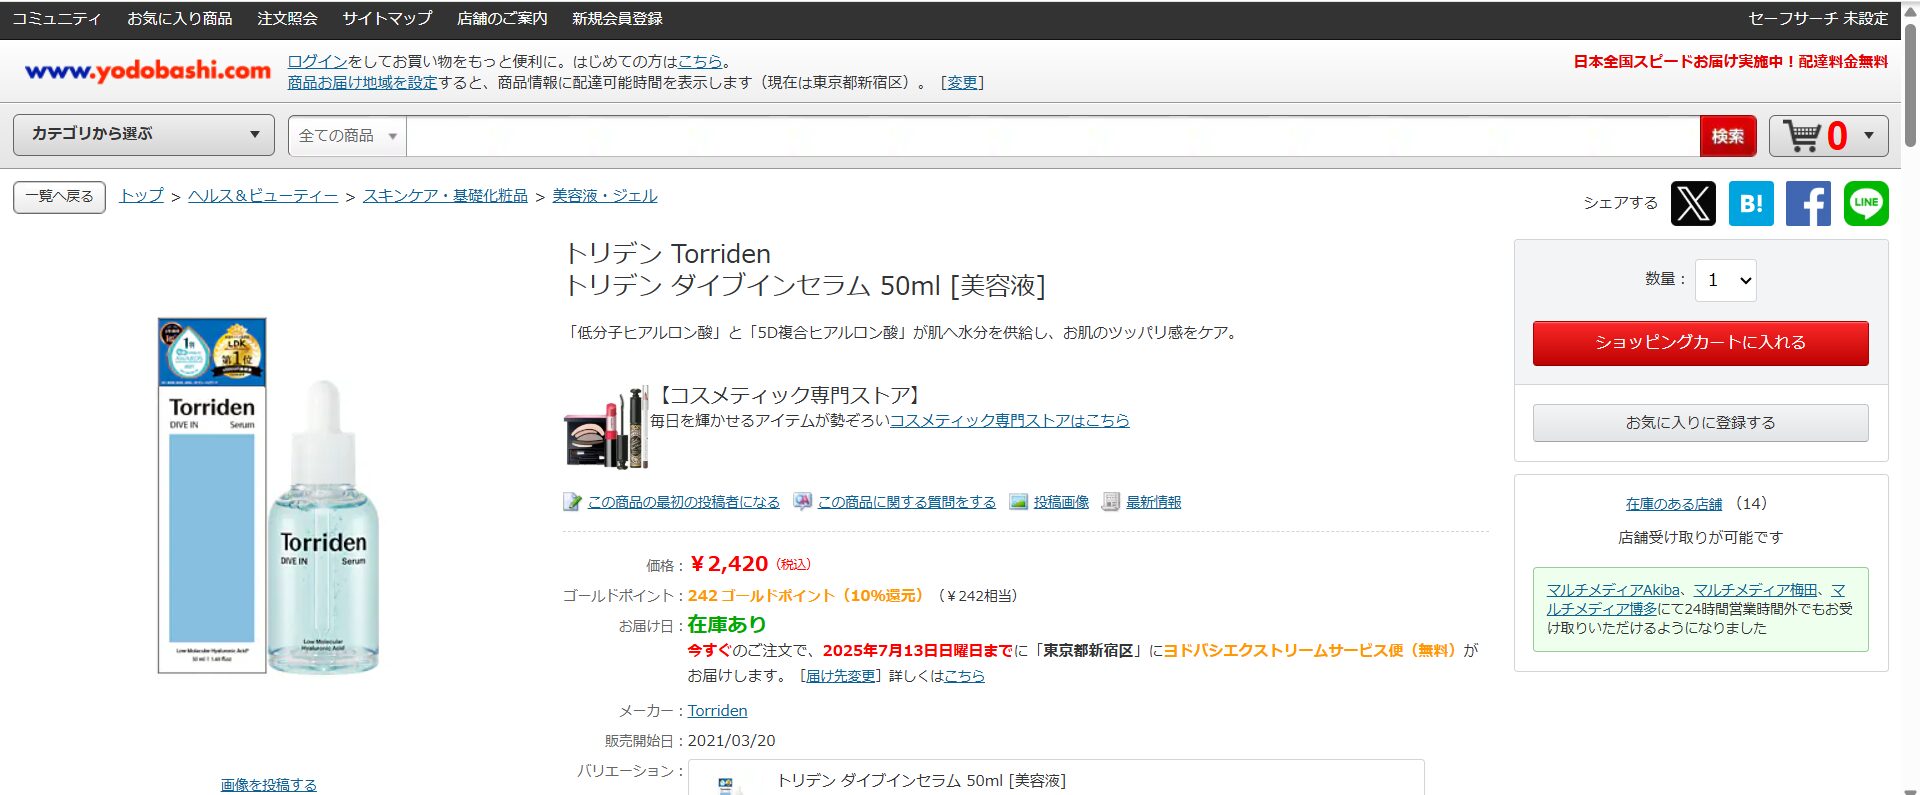The height and width of the screenshot is (795, 1920).
Task: Click the 在庫あり stock status
Action: coord(727,625)
